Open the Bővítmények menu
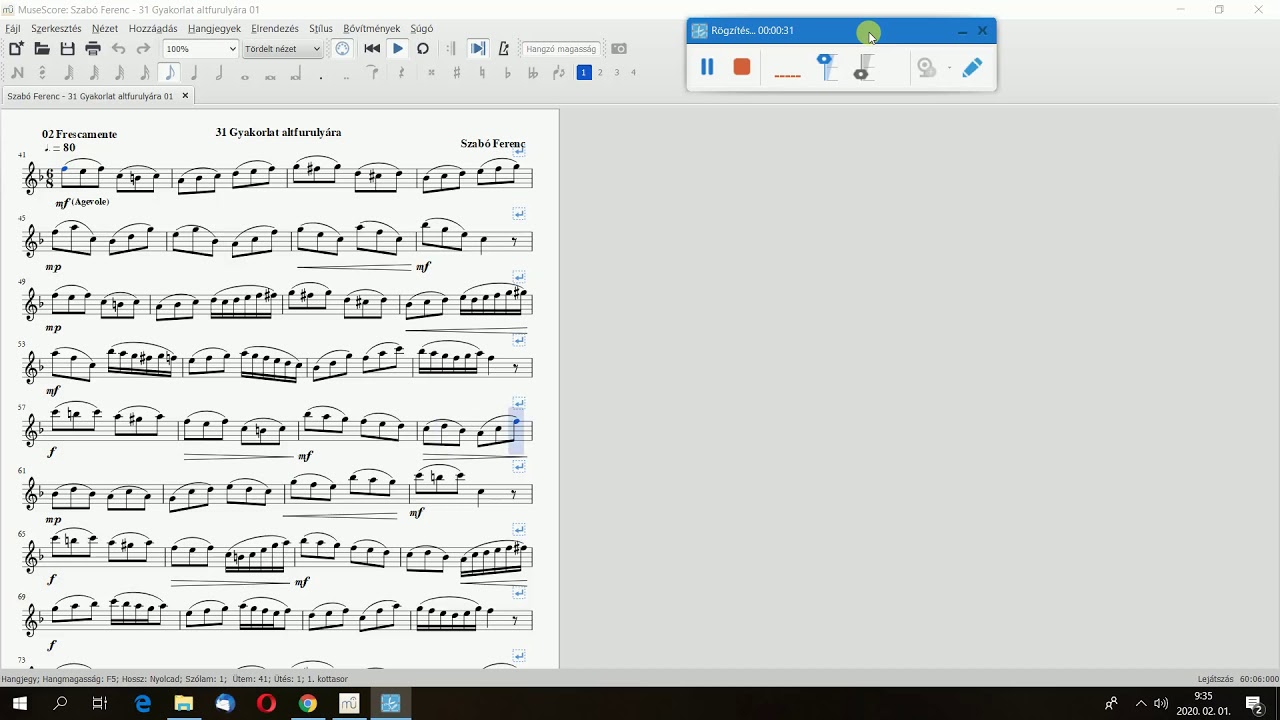1280x720 pixels. (372, 29)
